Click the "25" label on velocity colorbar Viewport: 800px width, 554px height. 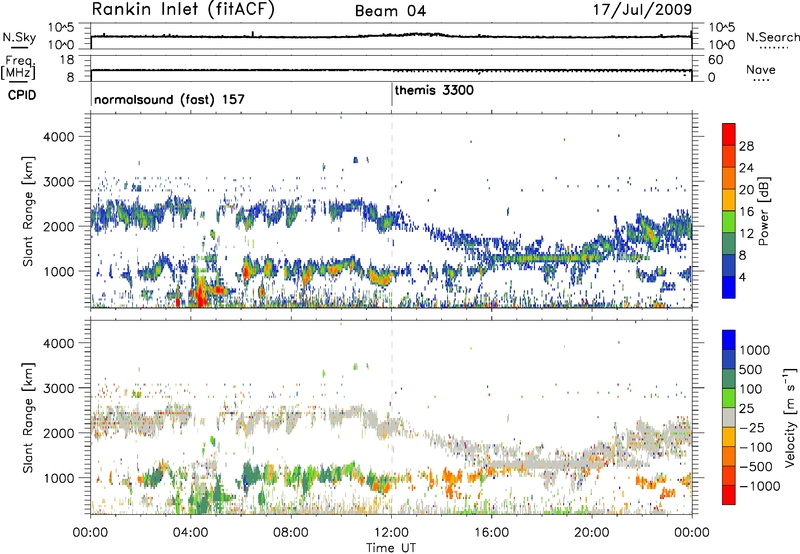pyautogui.click(x=747, y=408)
